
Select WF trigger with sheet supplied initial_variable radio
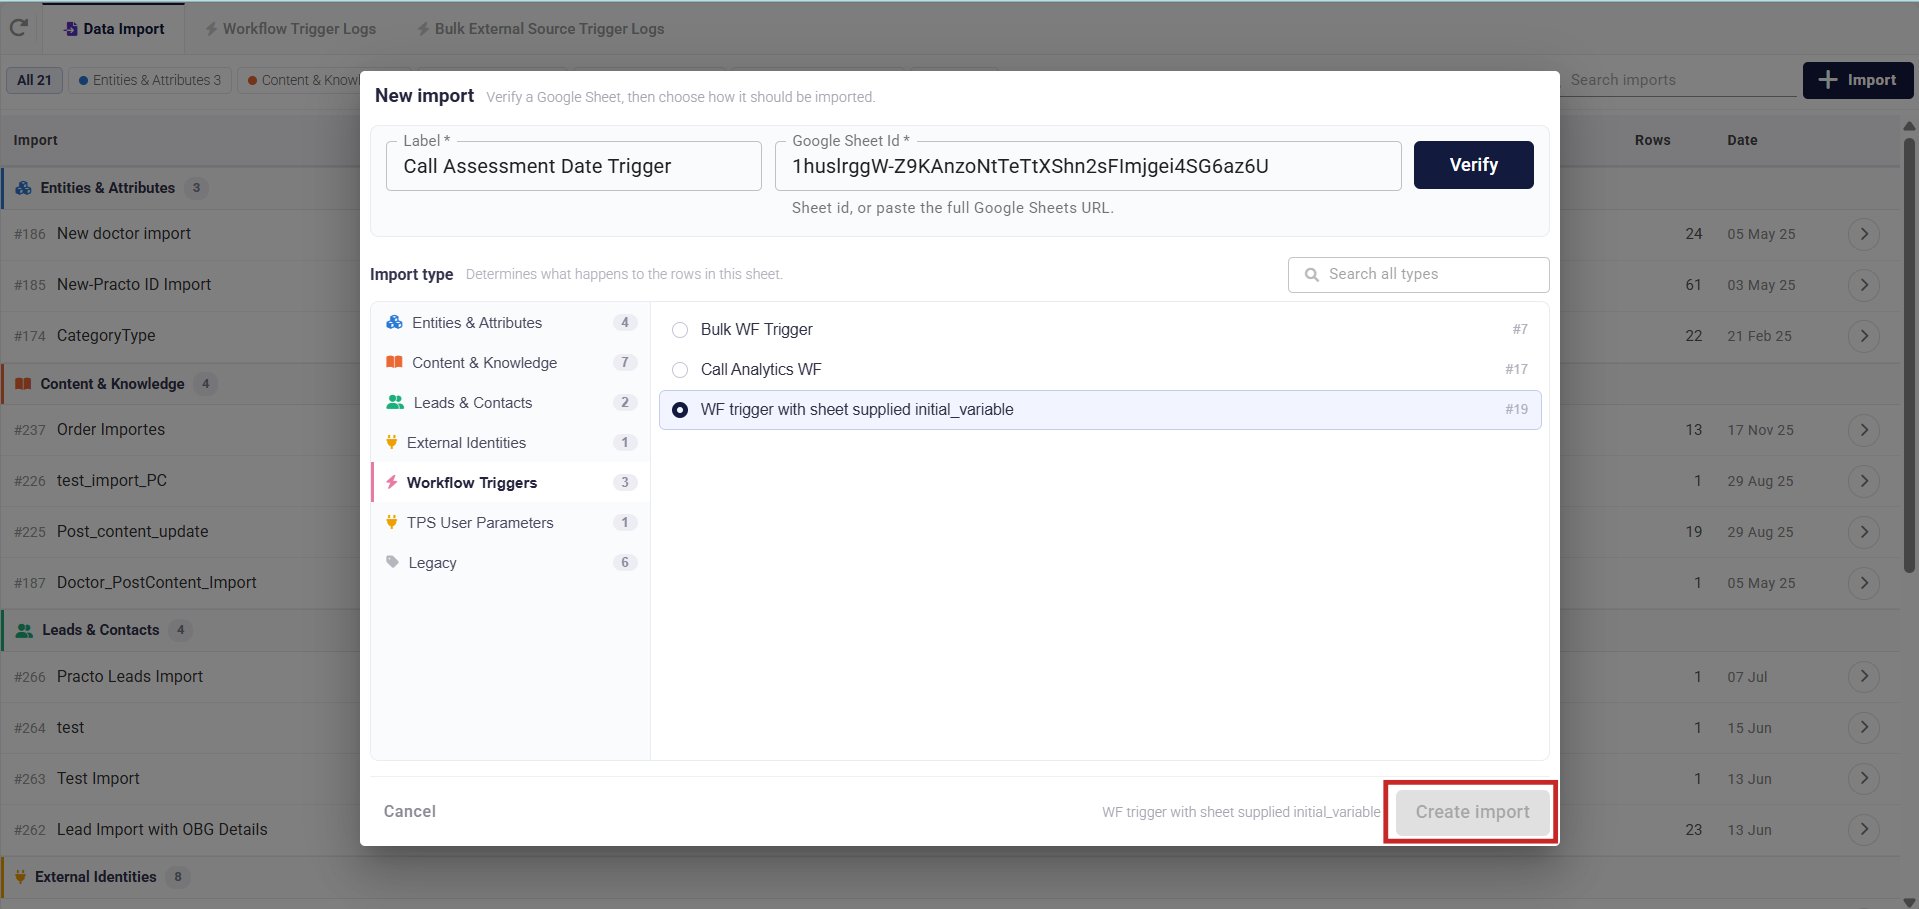pos(680,410)
